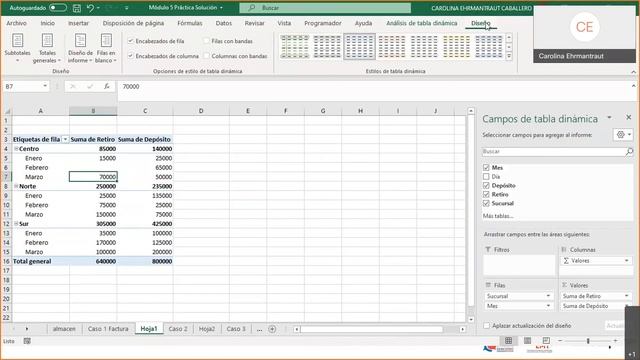Click the Save icon in title bar
Screen dimensions: 640x360
76,8
